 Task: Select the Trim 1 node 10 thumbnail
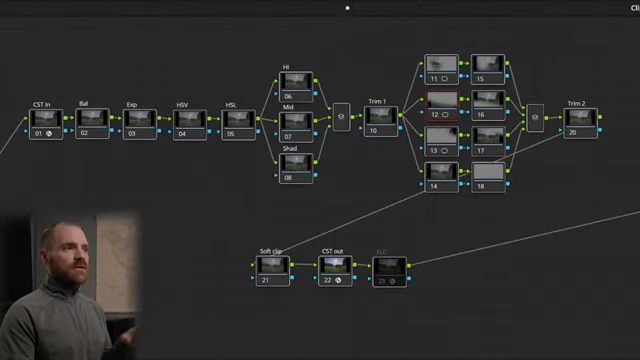(381, 116)
